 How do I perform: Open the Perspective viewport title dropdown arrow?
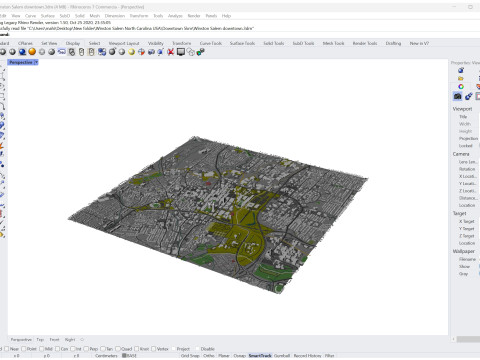tap(36, 62)
